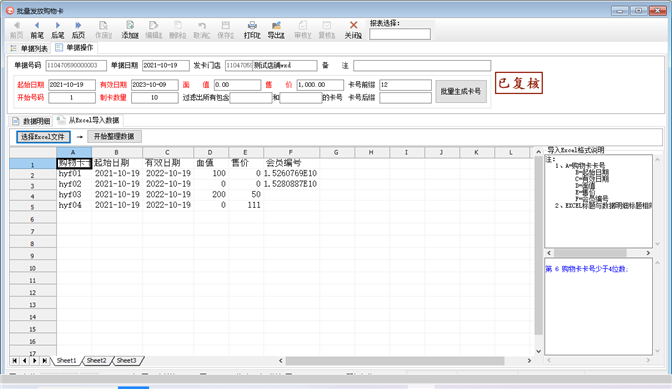
Task: Click the 编辑 edit toolbar icon
Action: pos(153,30)
